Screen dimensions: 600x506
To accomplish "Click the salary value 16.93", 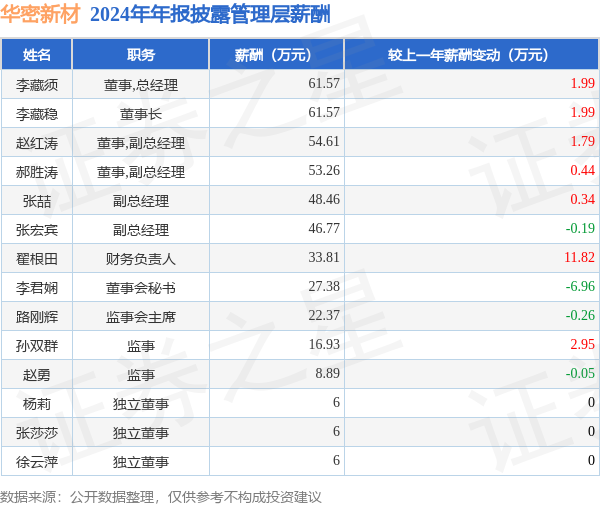I will coord(324,344).
